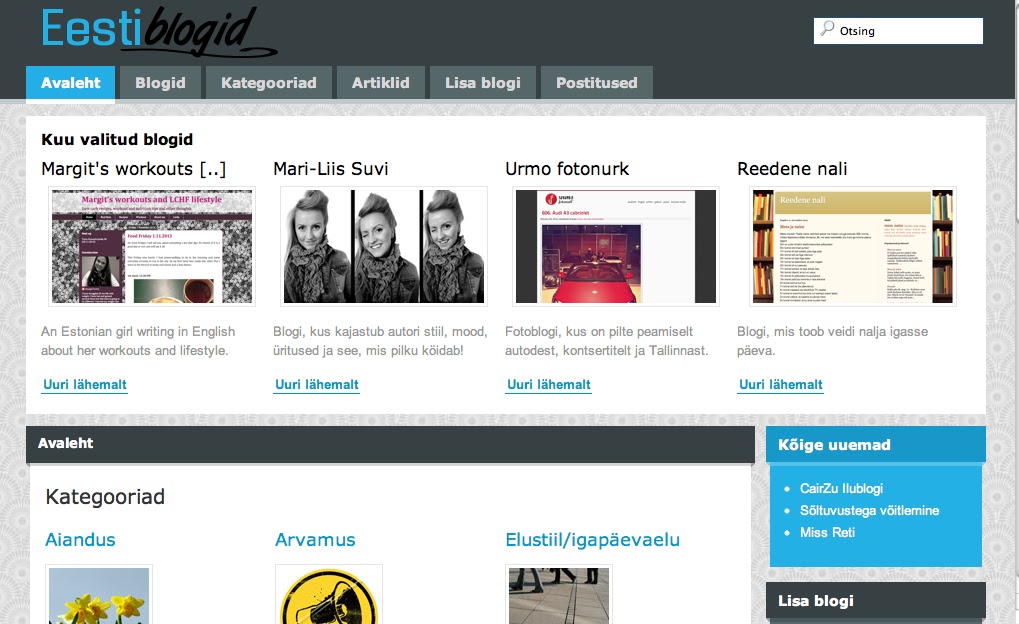Open the Artiklid tab
1019x624 pixels.
pos(381,83)
